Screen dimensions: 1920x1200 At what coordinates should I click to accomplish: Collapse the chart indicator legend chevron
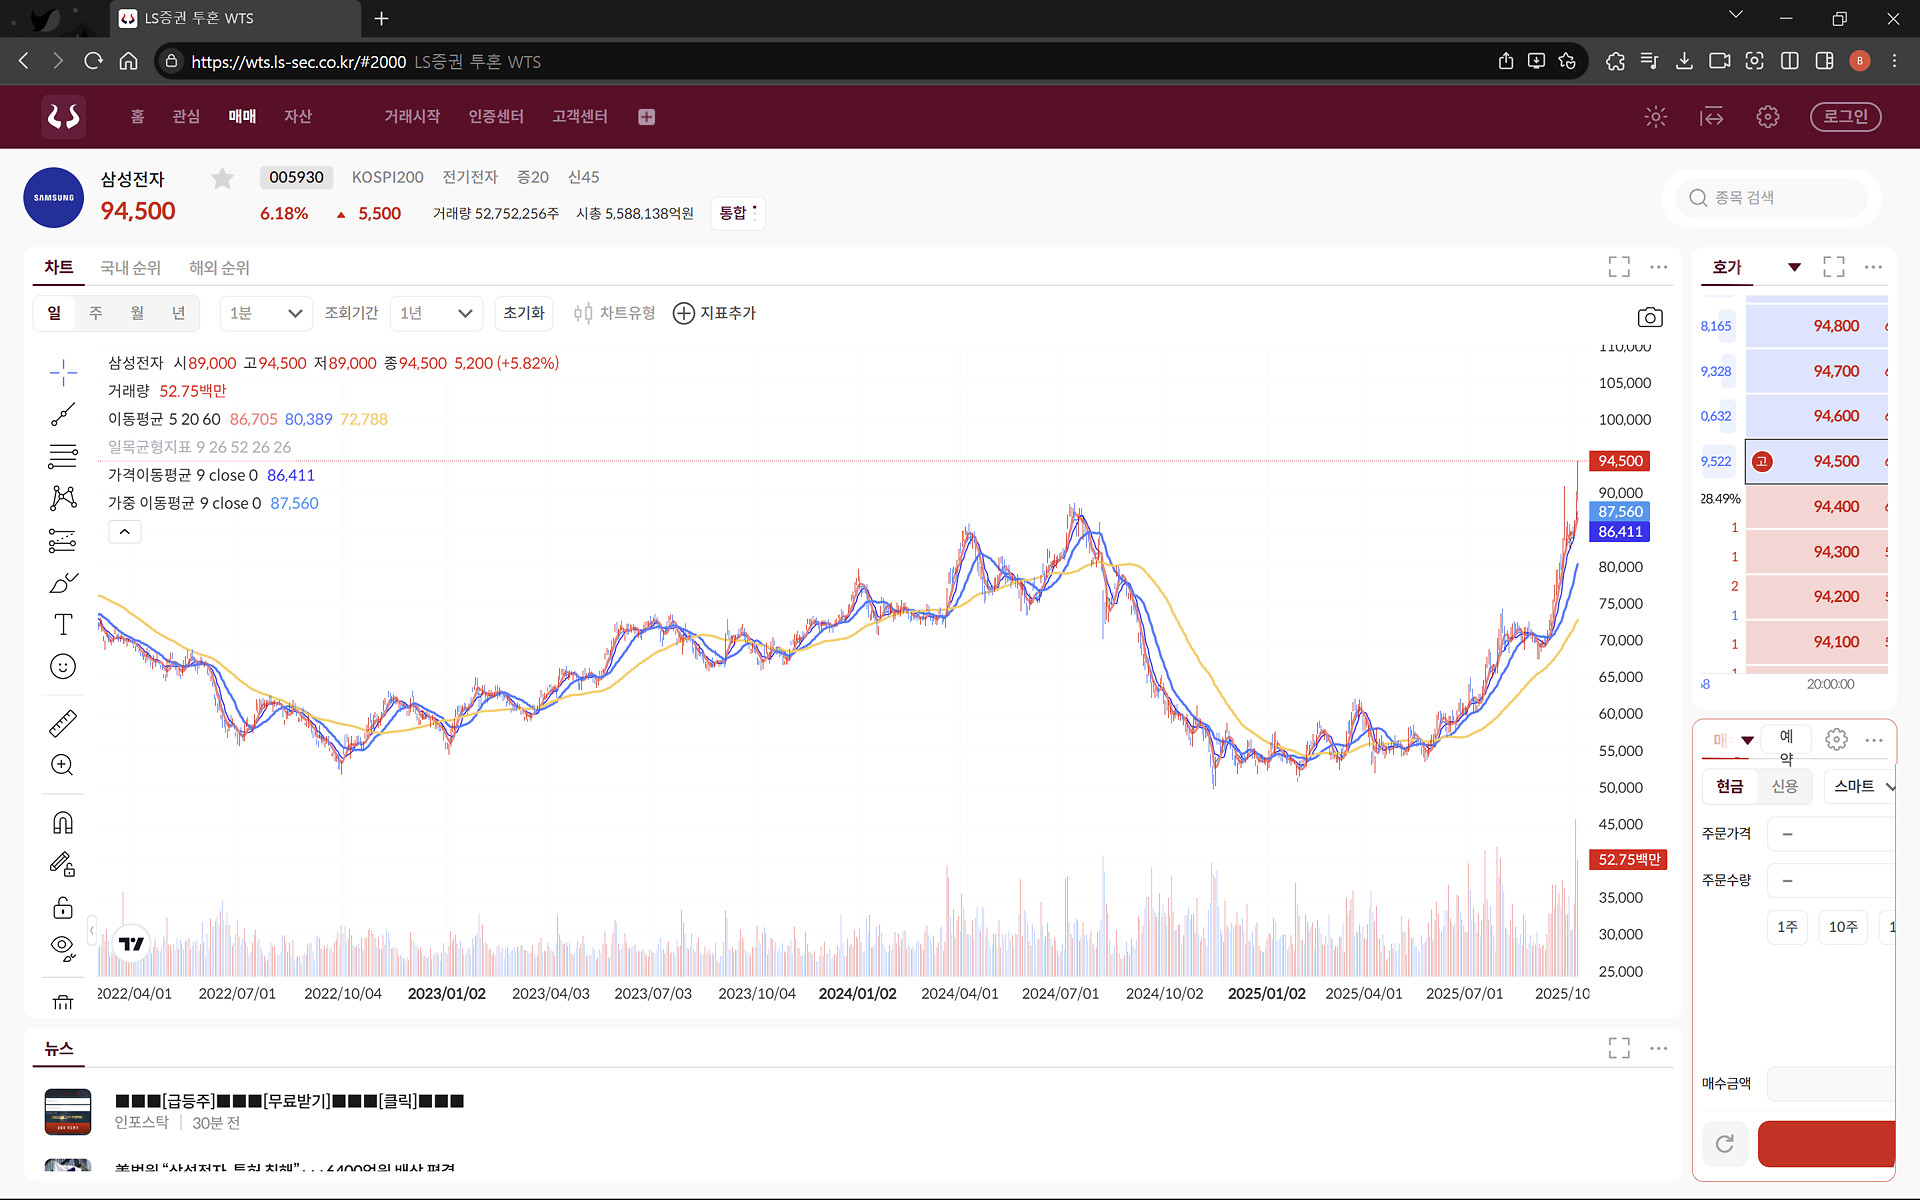click(x=125, y=532)
